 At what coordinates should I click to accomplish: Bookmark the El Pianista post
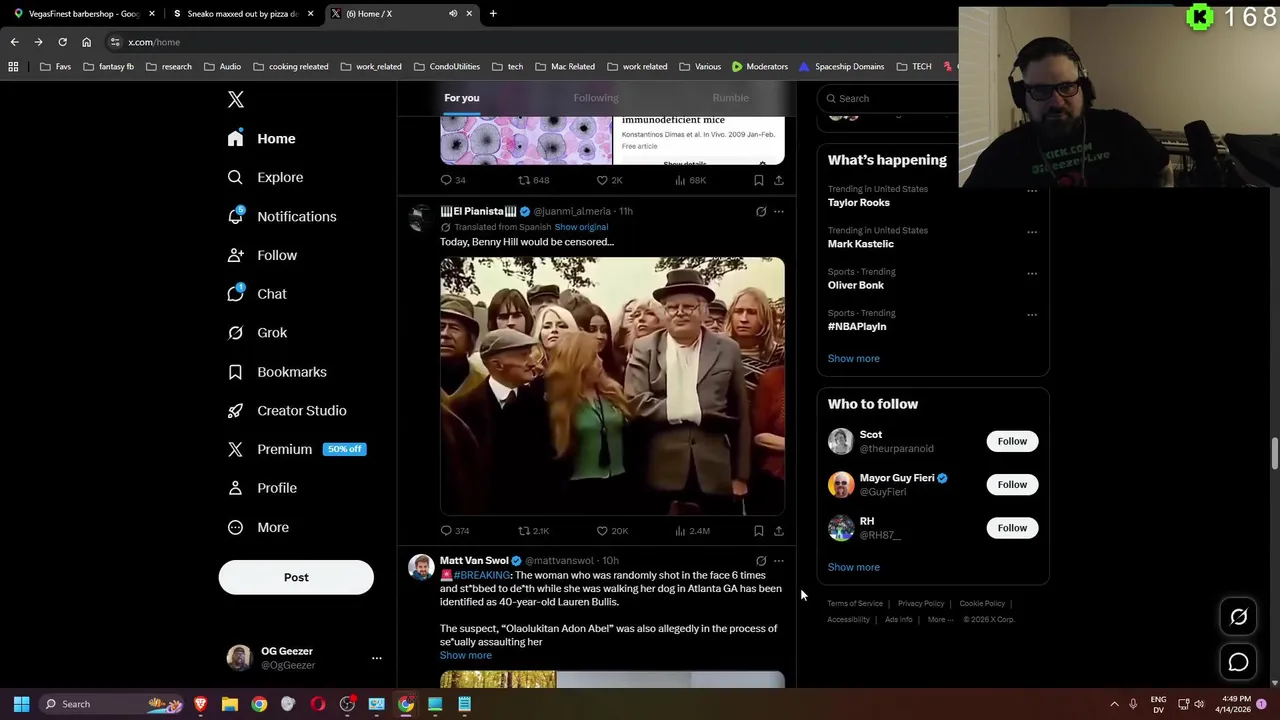(758, 531)
